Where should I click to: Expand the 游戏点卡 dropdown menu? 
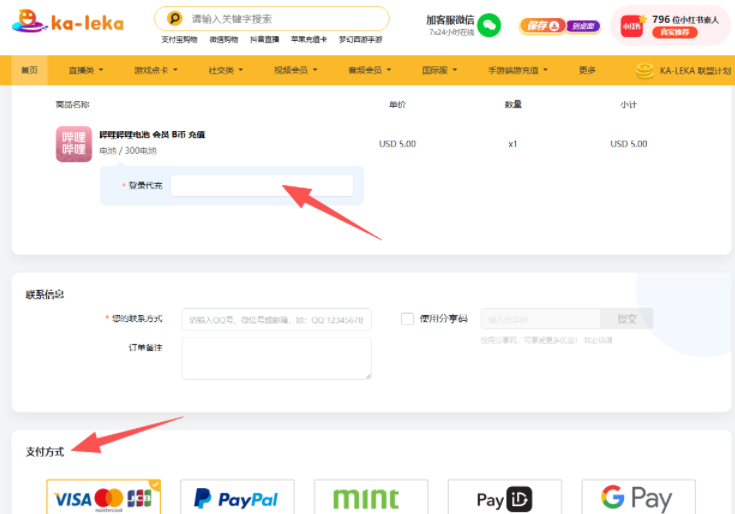pos(156,70)
